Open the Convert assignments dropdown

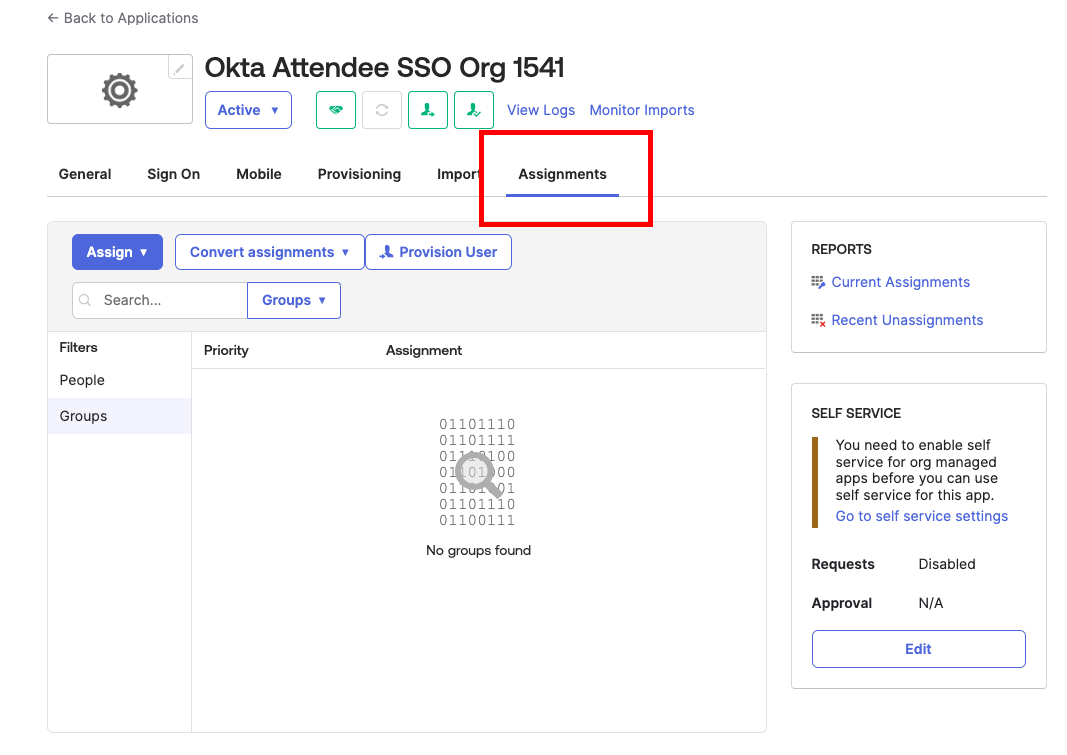point(269,252)
